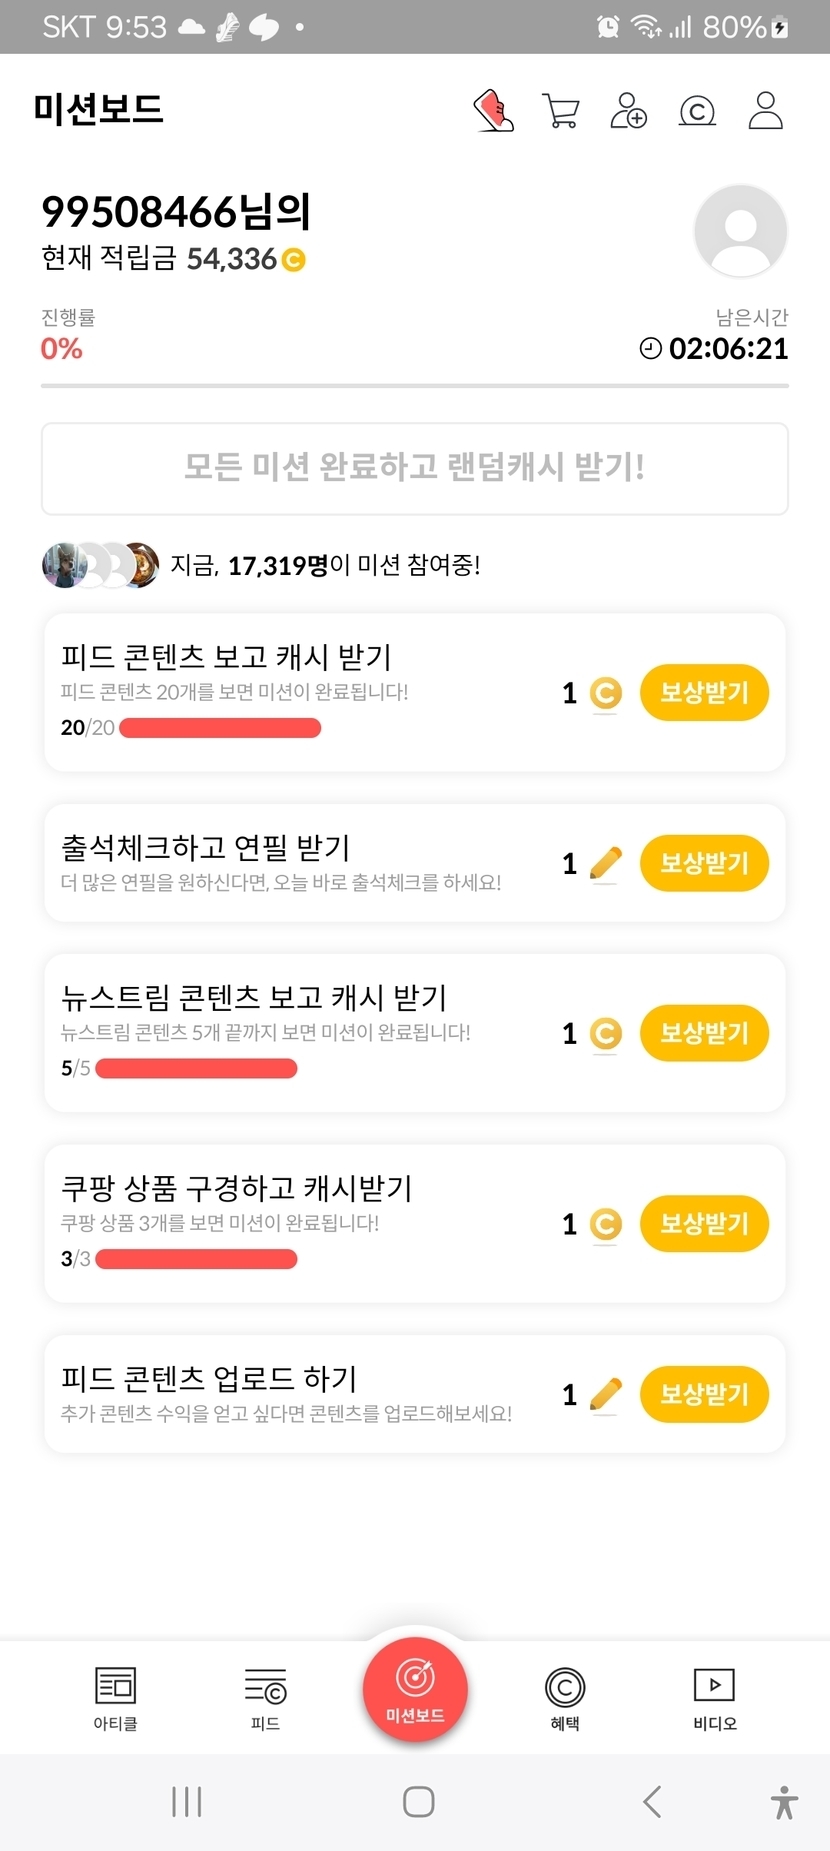Viewport: 830px width, 1851px height.
Task: Open the shopping cart
Action: click(x=560, y=110)
